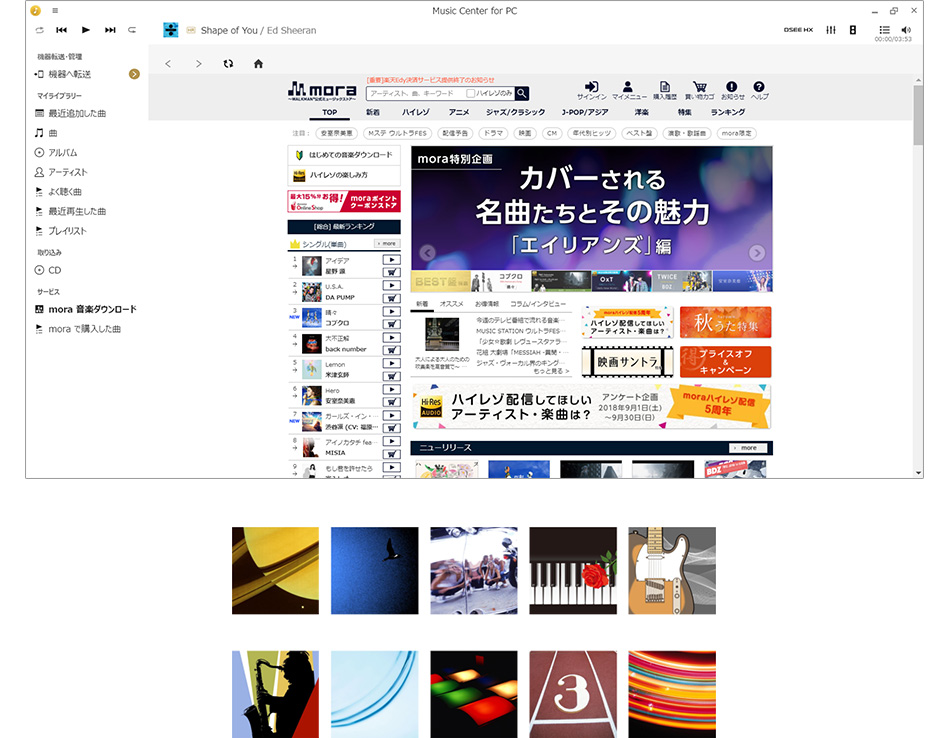Open アルバム in the library sidebar
Screen dimensions: 950x738
[x=62, y=153]
